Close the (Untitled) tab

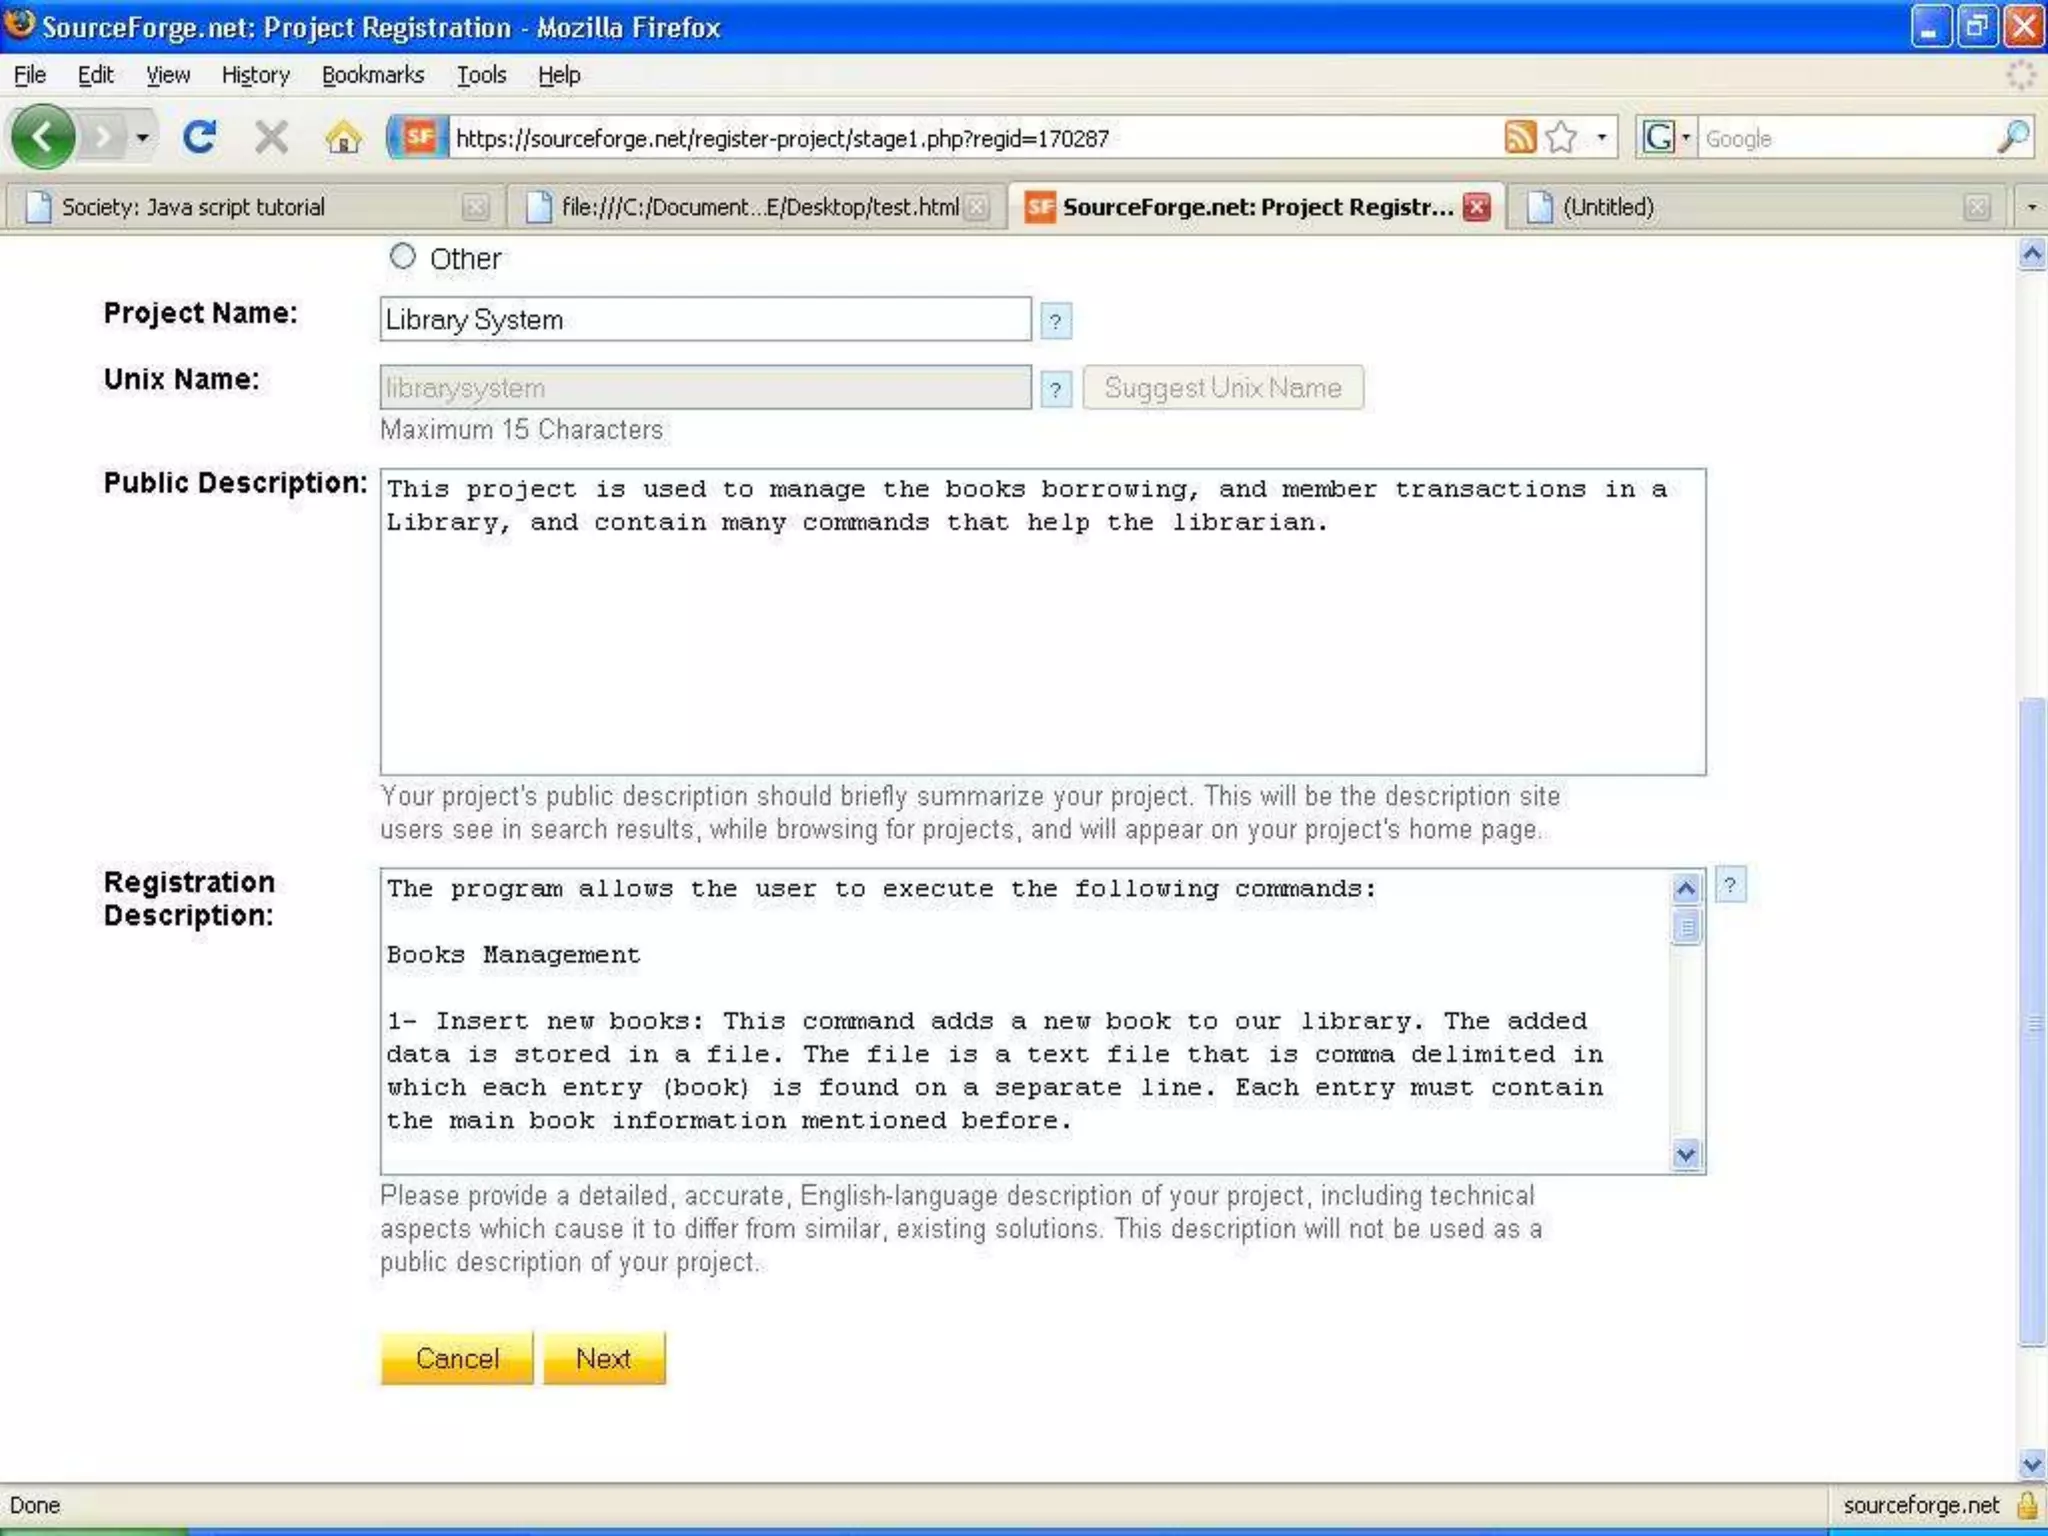pos(1976,207)
